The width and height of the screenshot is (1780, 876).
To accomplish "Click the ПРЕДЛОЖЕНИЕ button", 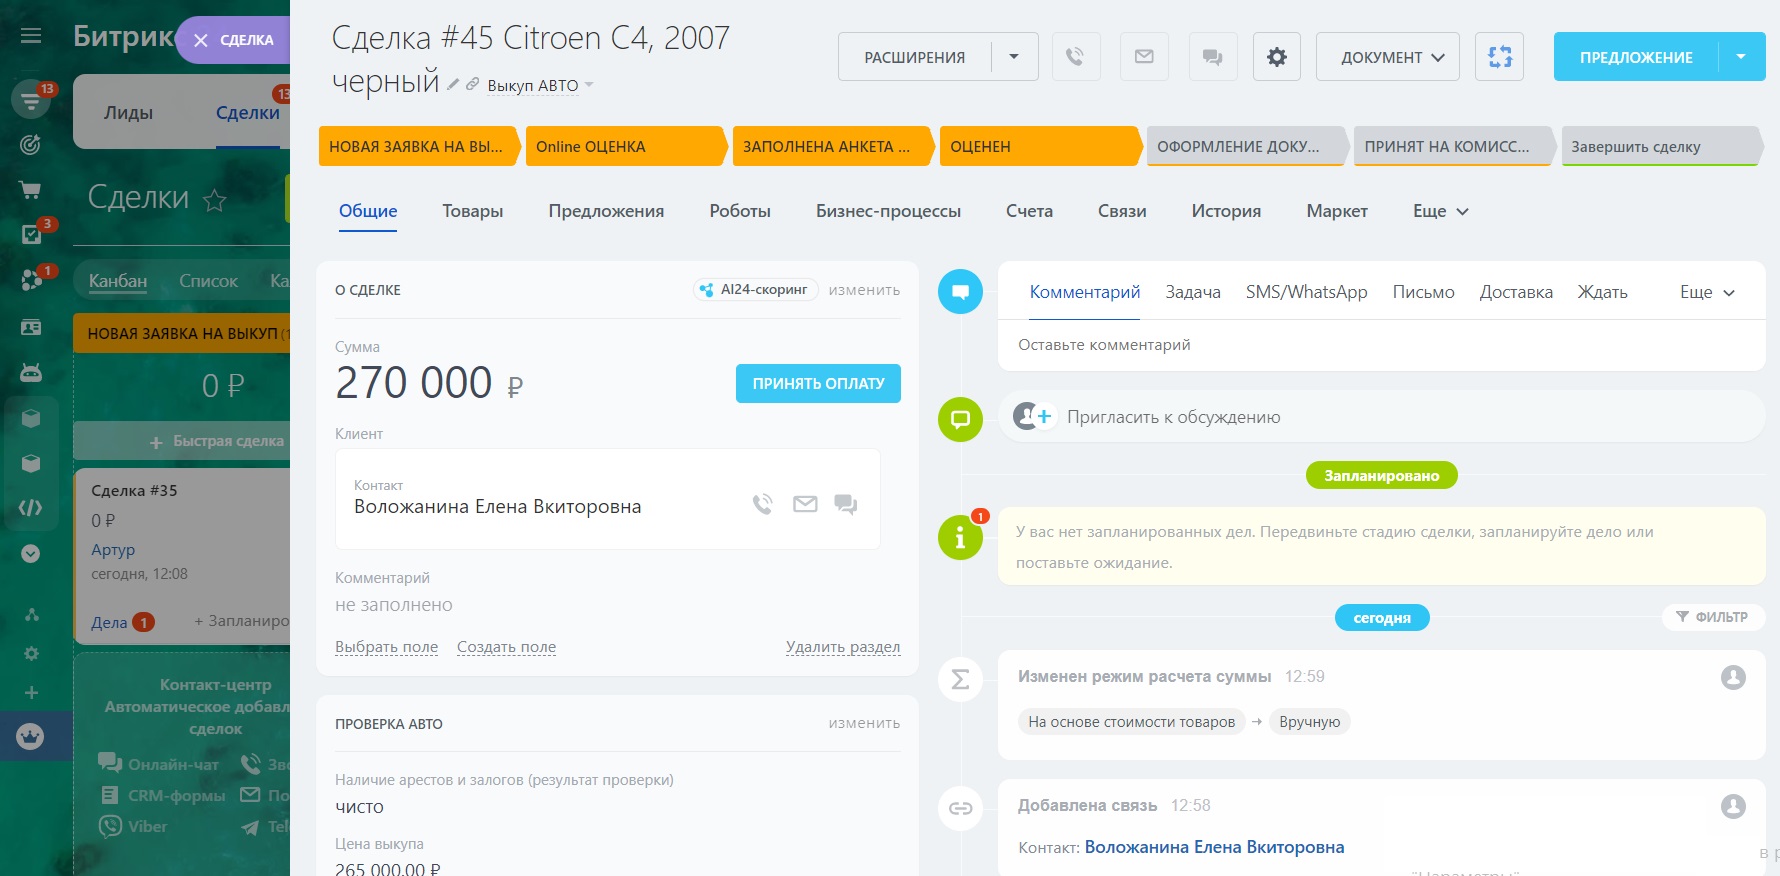I will 1636,57.
